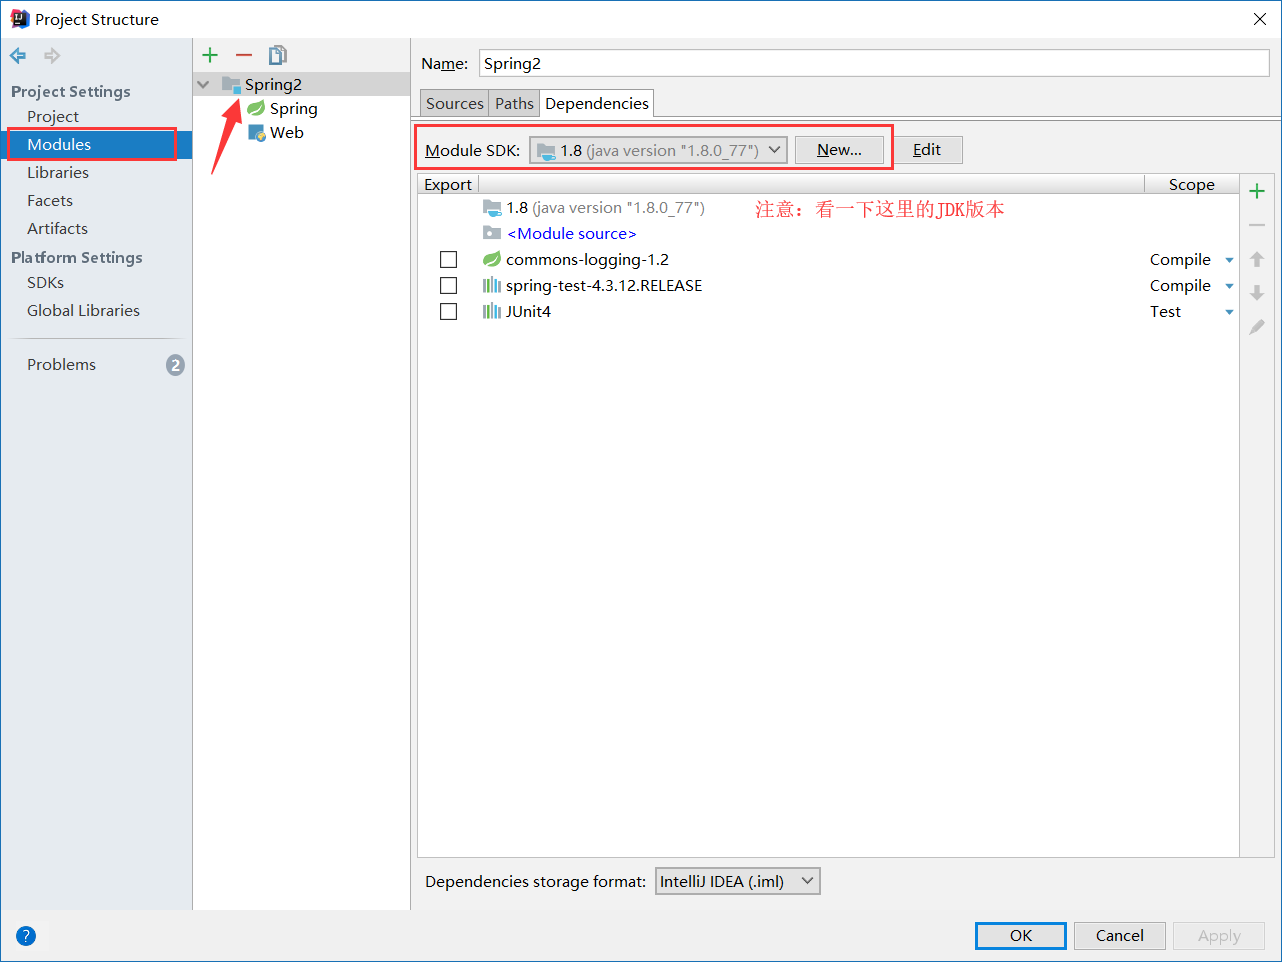This screenshot has width=1282, height=962.
Task: Open scope dropdown for commons-logging-1.2
Action: coord(1229,260)
